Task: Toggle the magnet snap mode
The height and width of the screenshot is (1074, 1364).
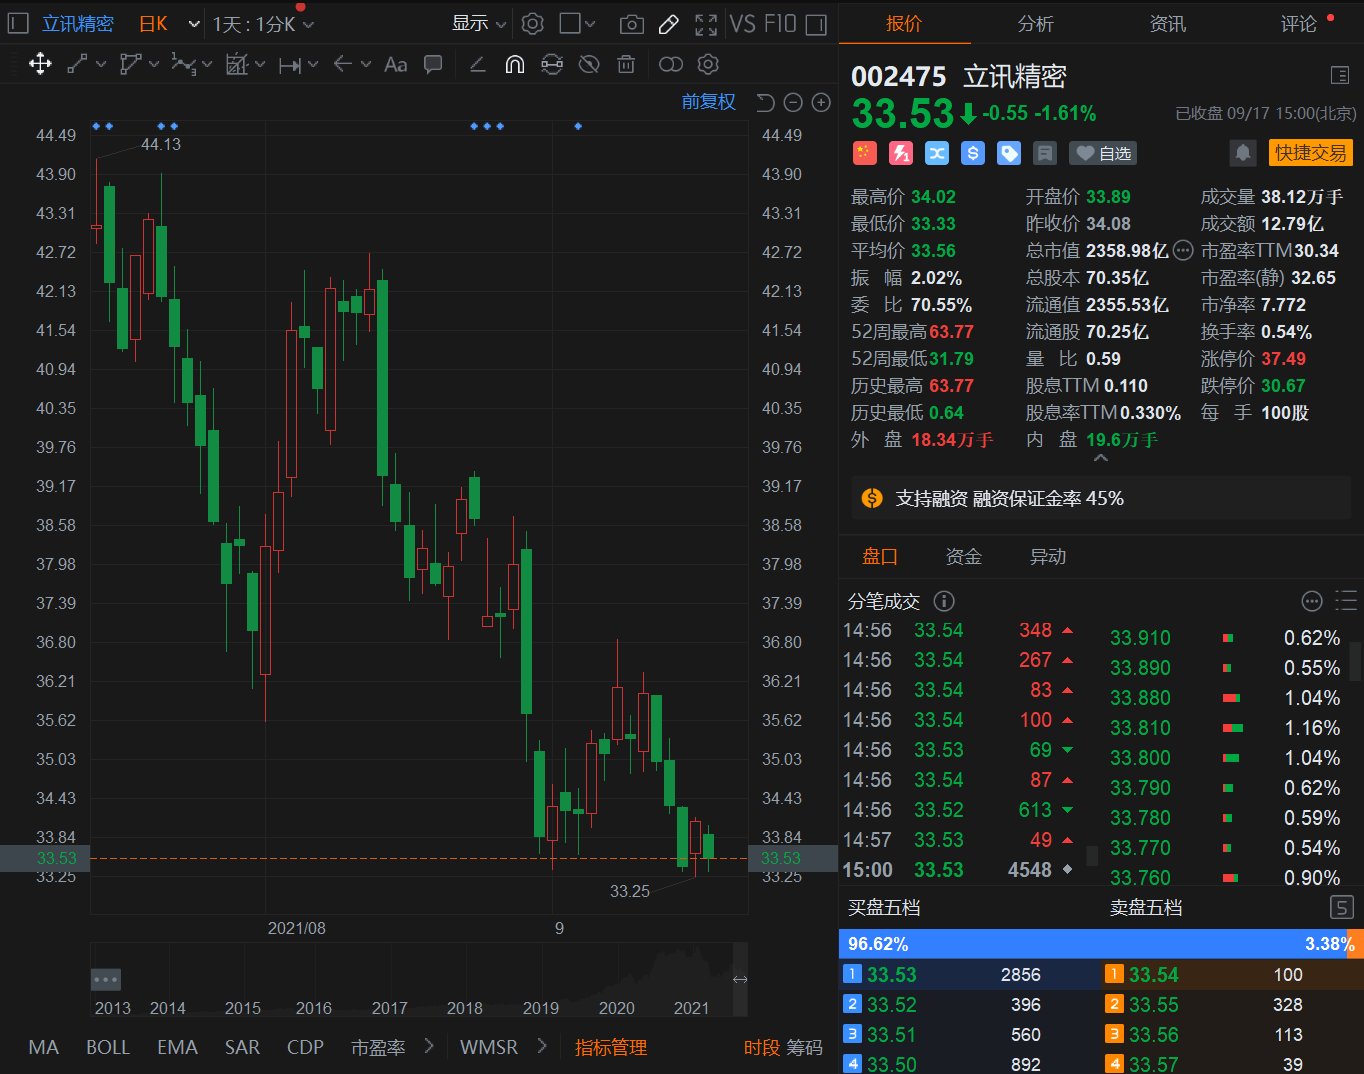Action: point(515,65)
